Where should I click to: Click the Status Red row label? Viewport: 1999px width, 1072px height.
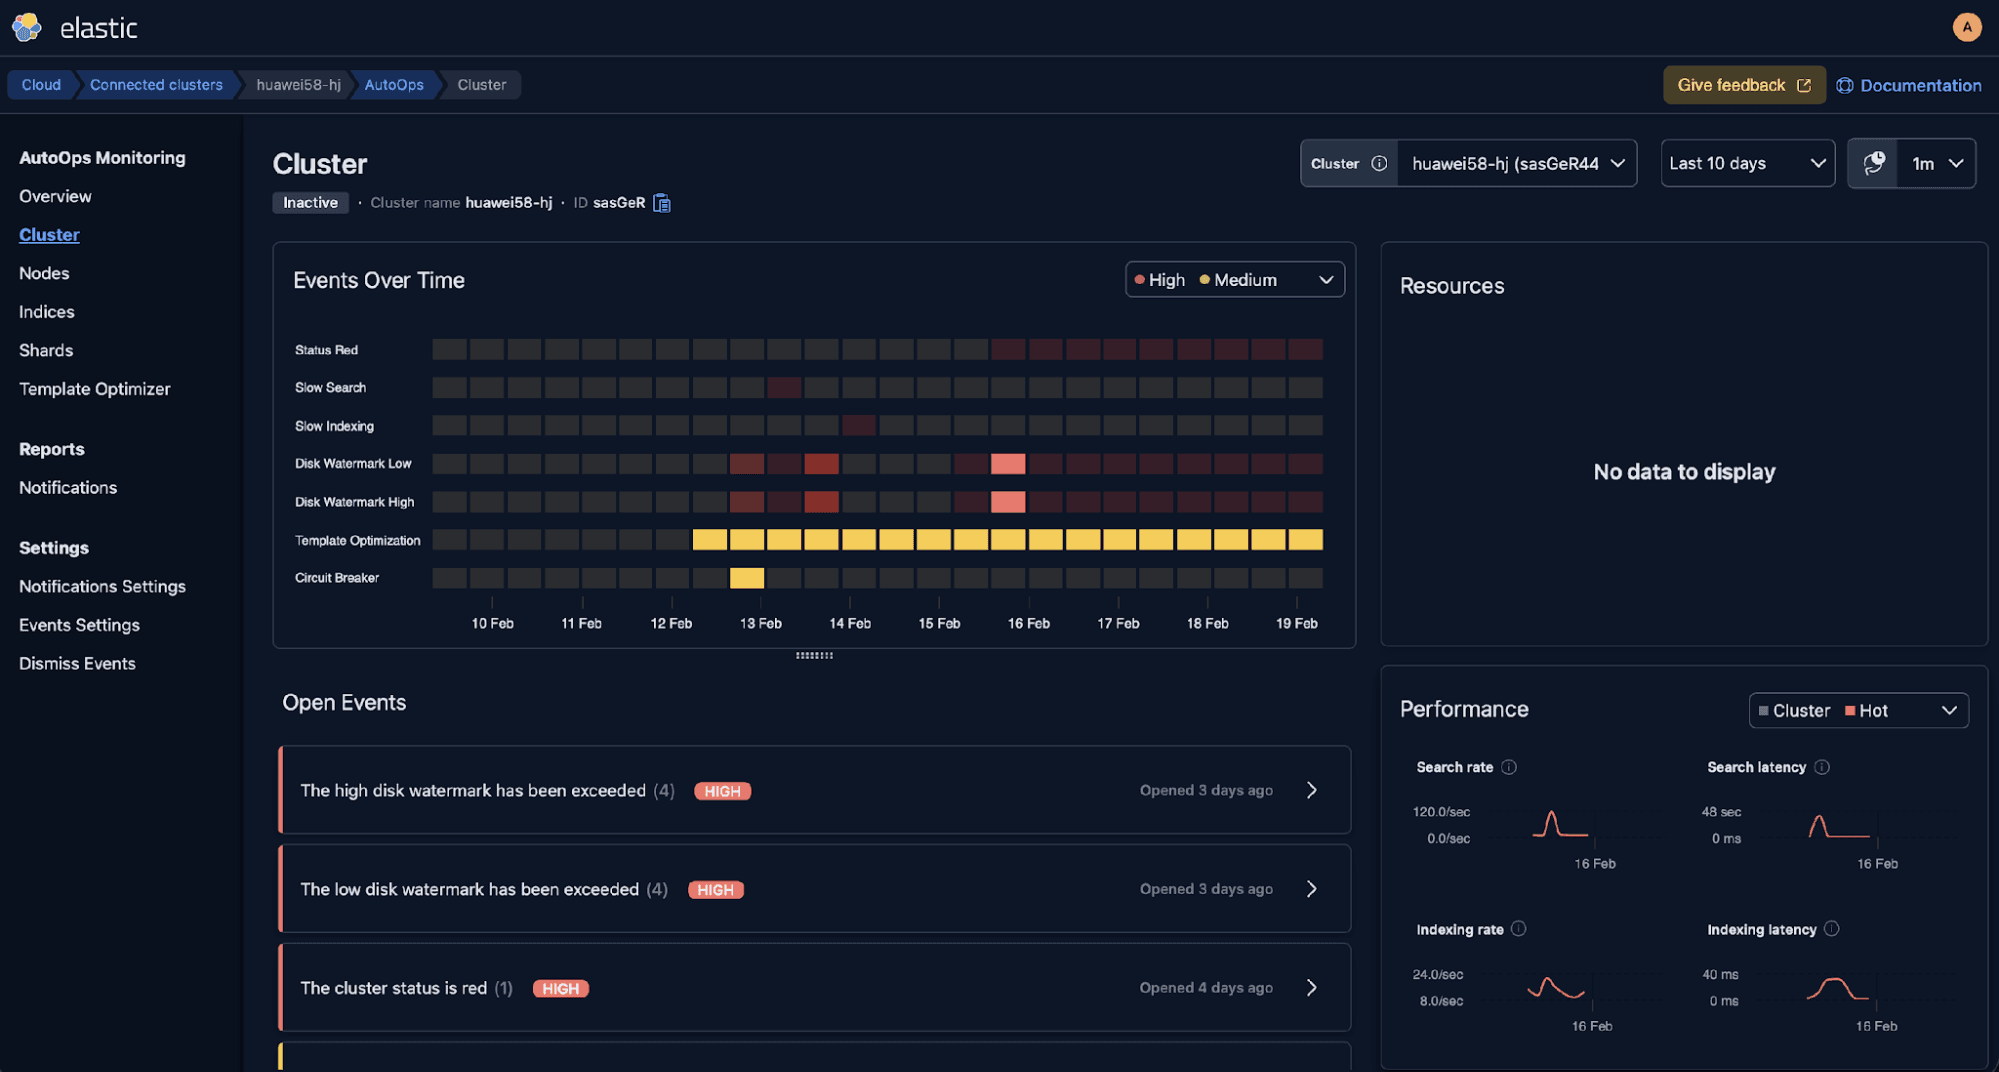[x=326, y=350]
